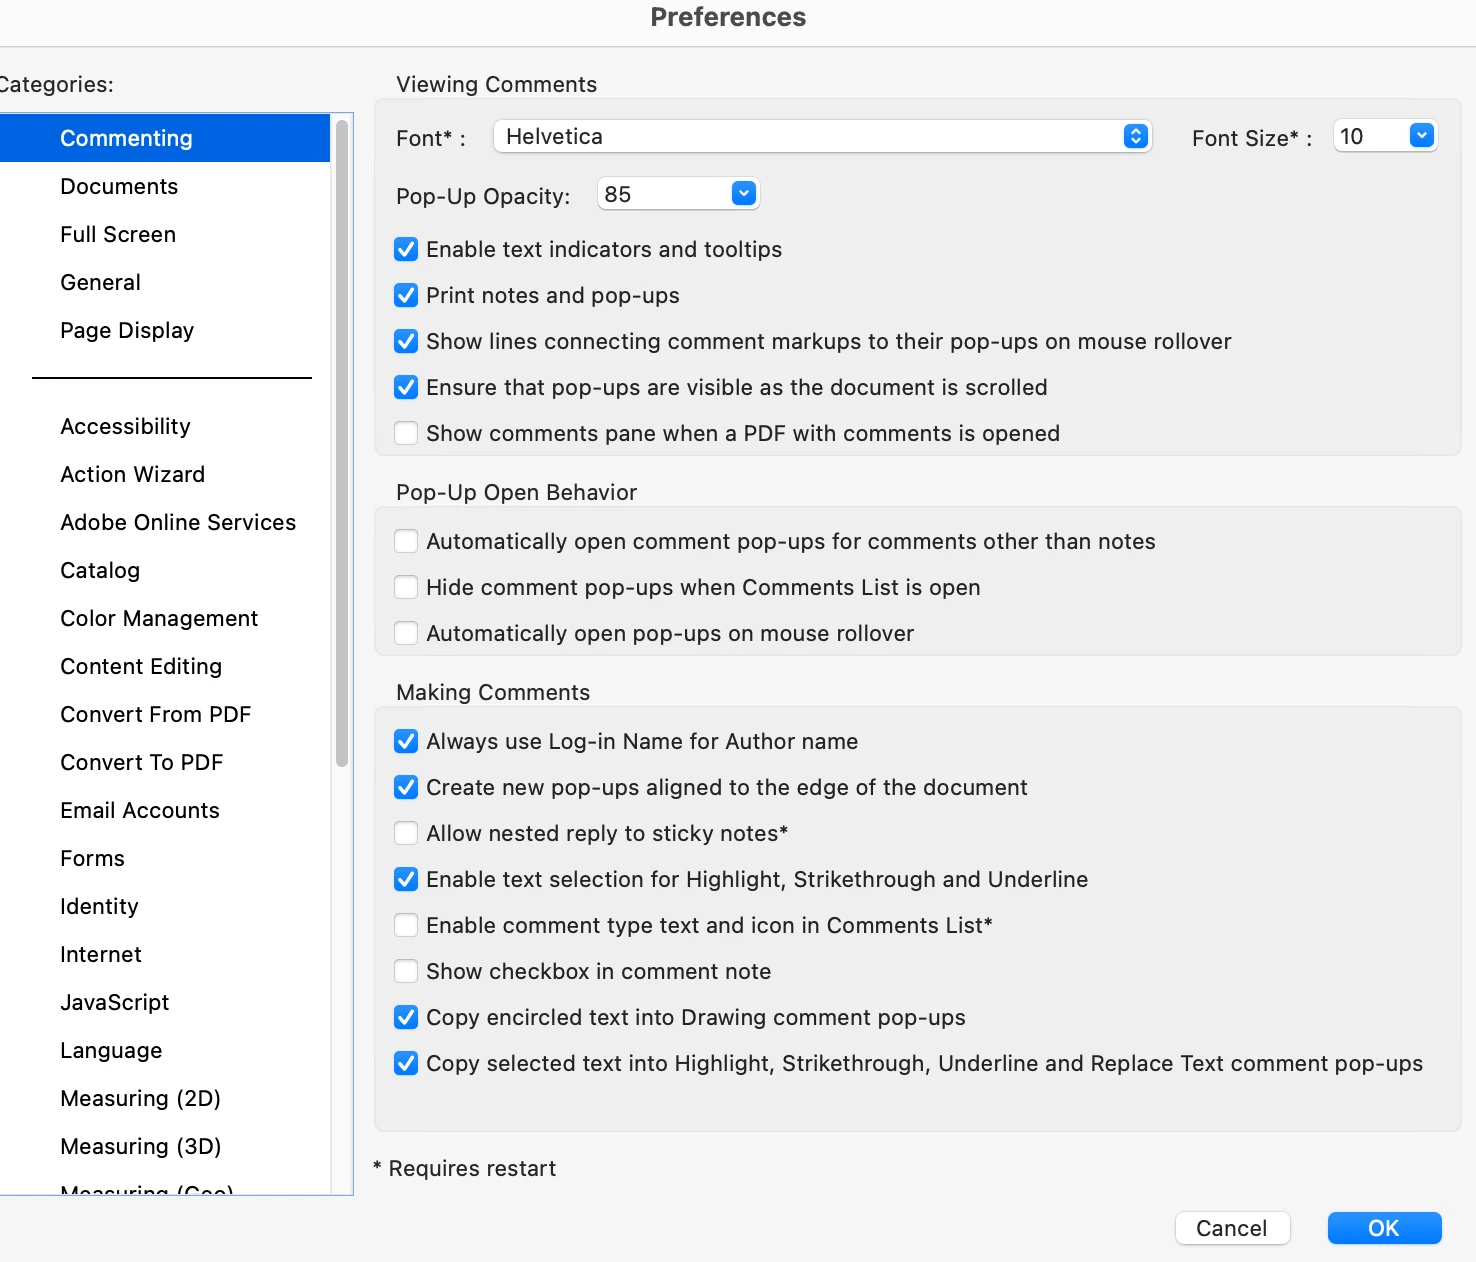
Task: Open the JavaScript preferences category
Action: pyautogui.click(x=114, y=1002)
